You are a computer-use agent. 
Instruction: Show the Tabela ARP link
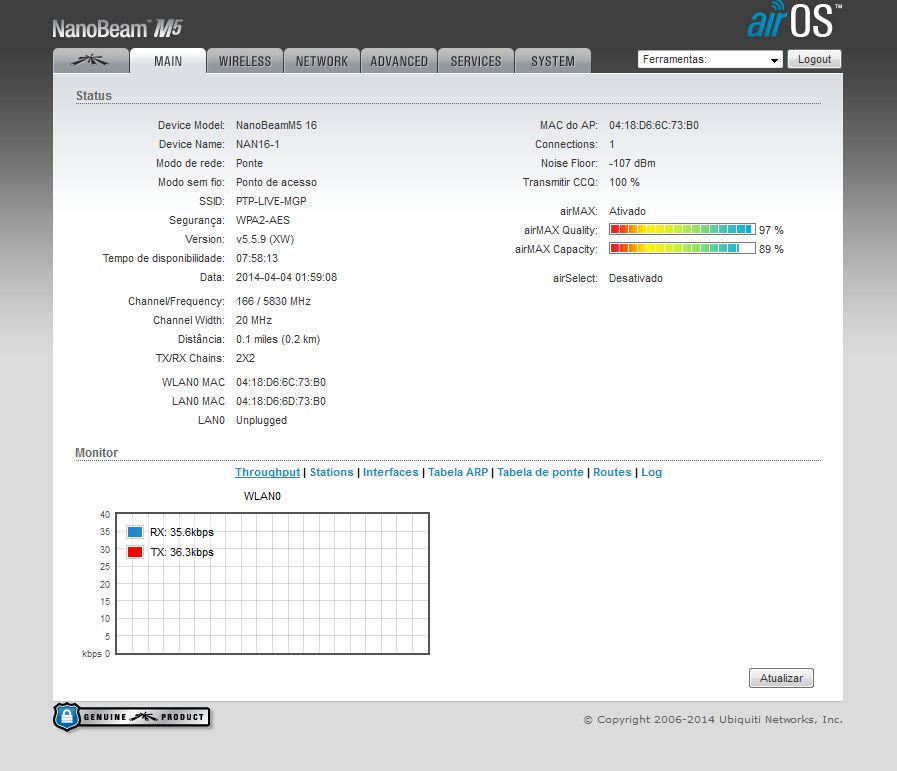[x=458, y=472]
